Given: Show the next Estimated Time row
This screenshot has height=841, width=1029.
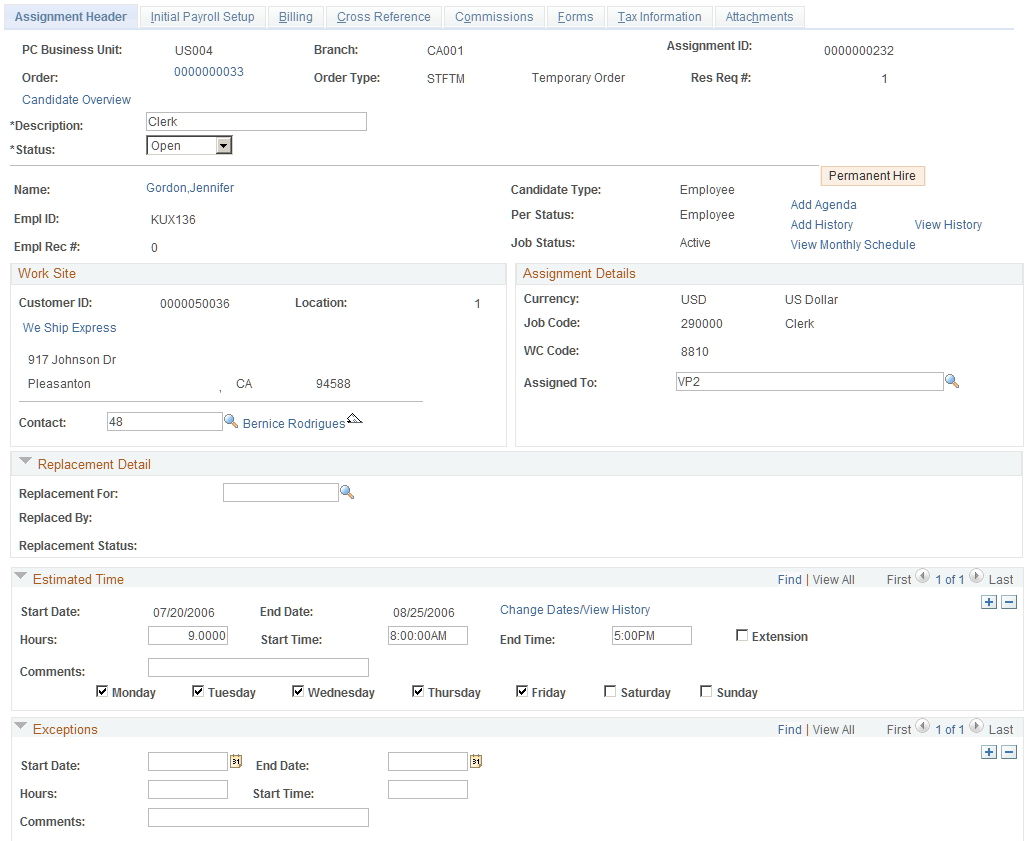Looking at the screenshot, I should tap(976, 577).
